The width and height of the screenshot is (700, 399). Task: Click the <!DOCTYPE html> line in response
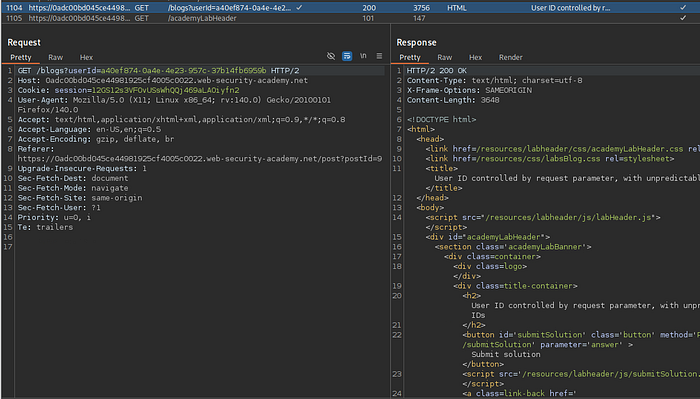[x=441, y=120]
